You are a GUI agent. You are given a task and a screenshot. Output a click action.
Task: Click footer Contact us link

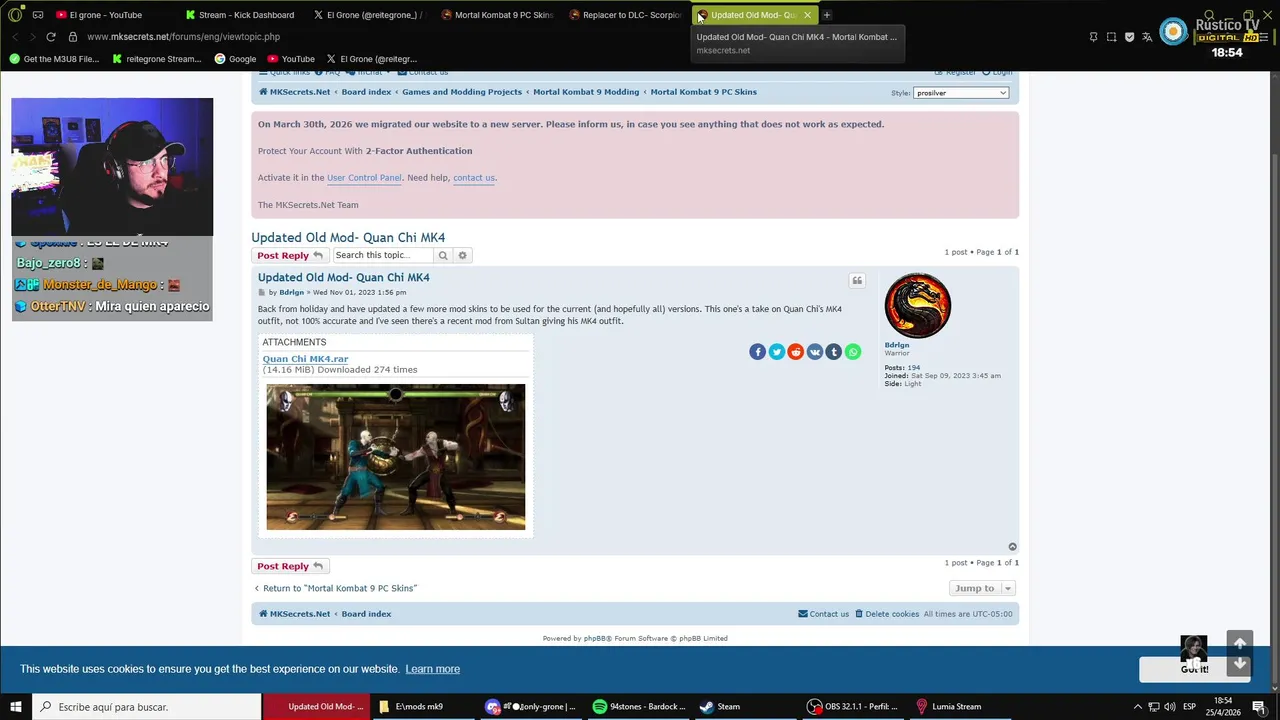823,614
